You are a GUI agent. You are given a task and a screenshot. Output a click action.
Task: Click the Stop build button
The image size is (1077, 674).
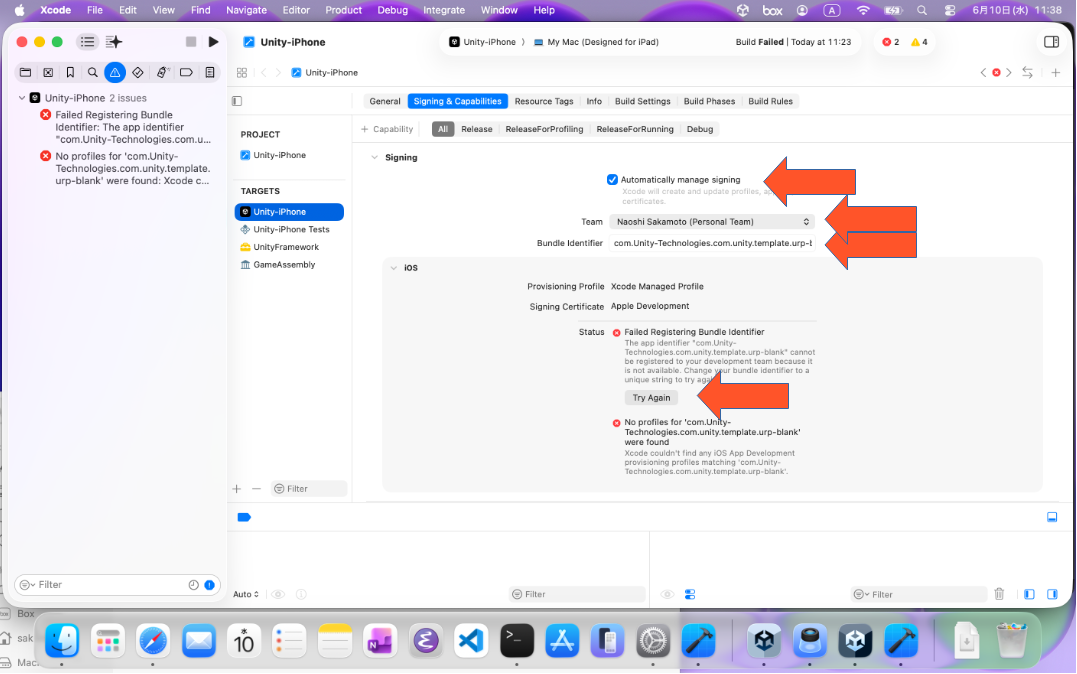pyautogui.click(x=191, y=42)
